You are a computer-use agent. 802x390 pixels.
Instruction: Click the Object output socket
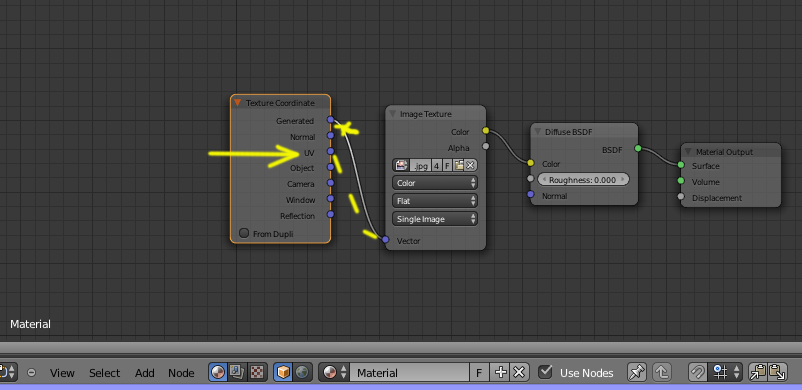coord(330,167)
